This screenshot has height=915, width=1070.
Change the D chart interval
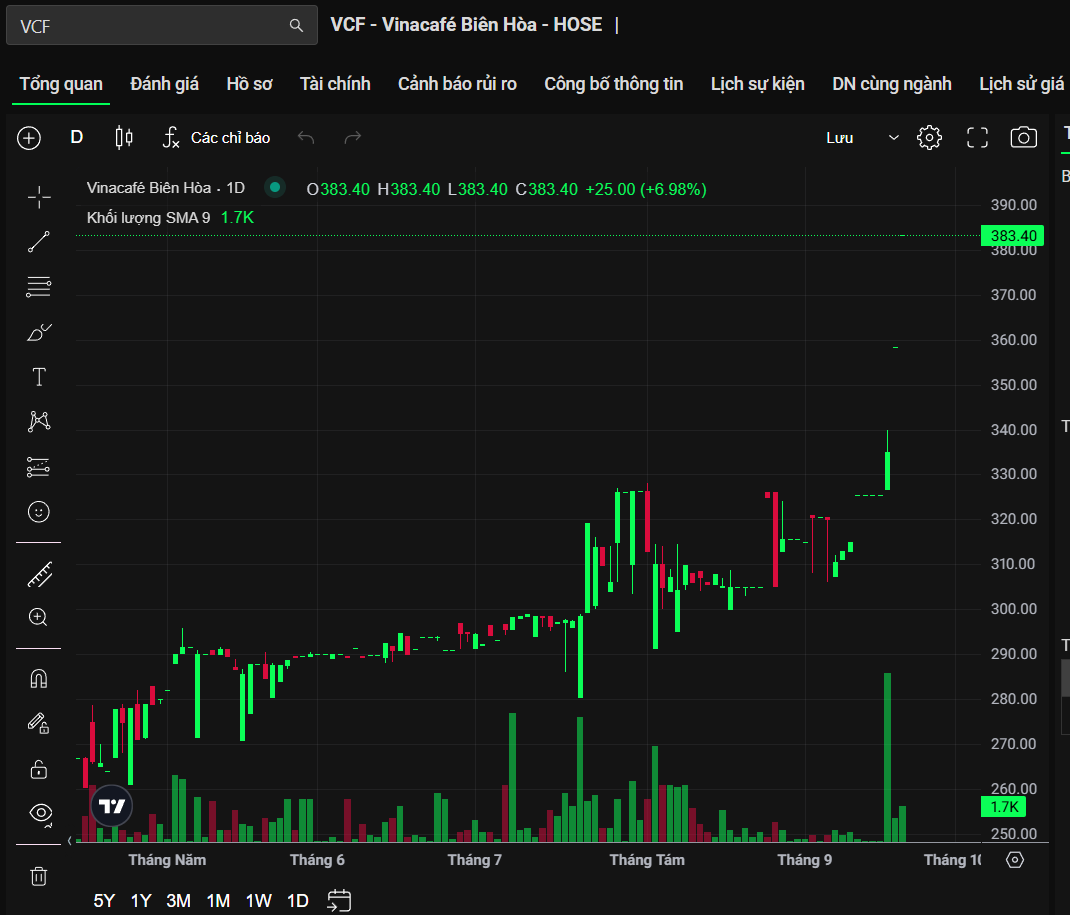pos(76,137)
